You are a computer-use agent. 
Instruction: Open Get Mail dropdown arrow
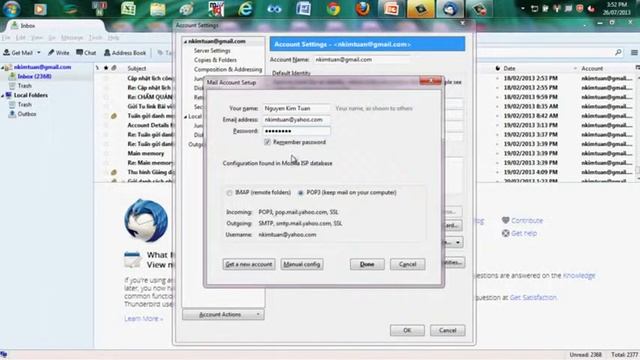click(x=39, y=53)
